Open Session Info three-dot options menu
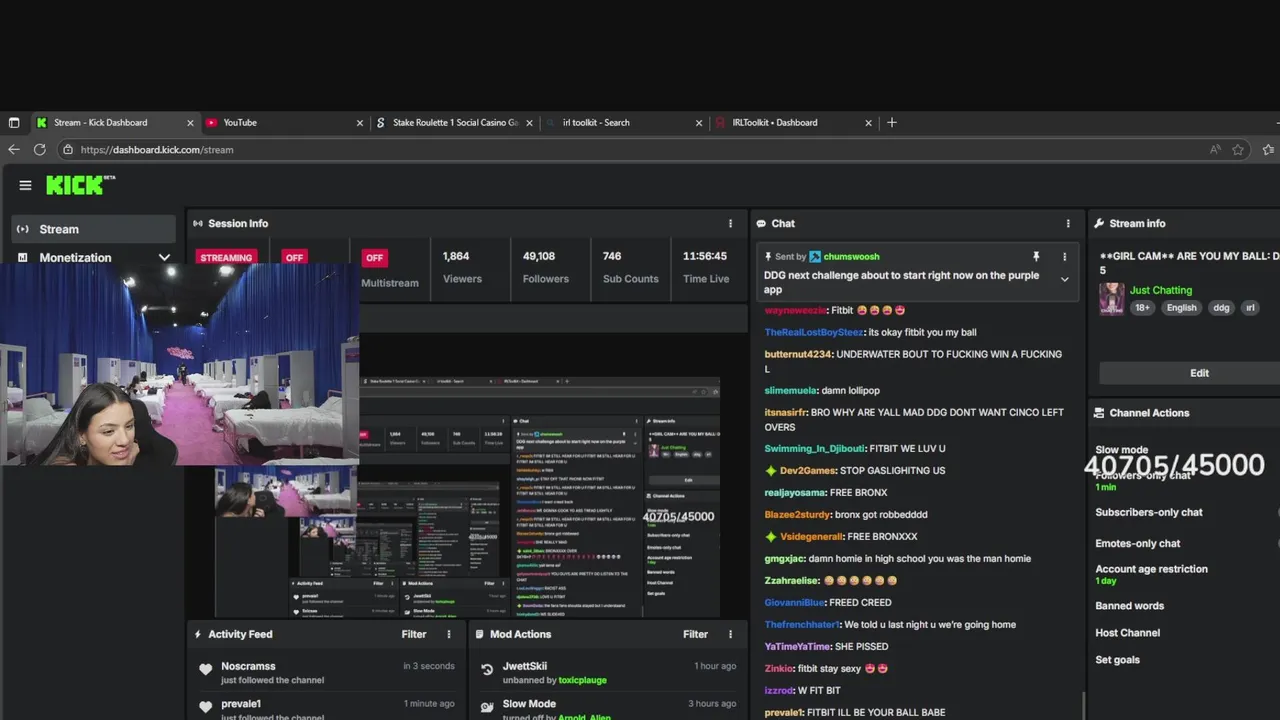The image size is (1280, 720). (x=730, y=224)
